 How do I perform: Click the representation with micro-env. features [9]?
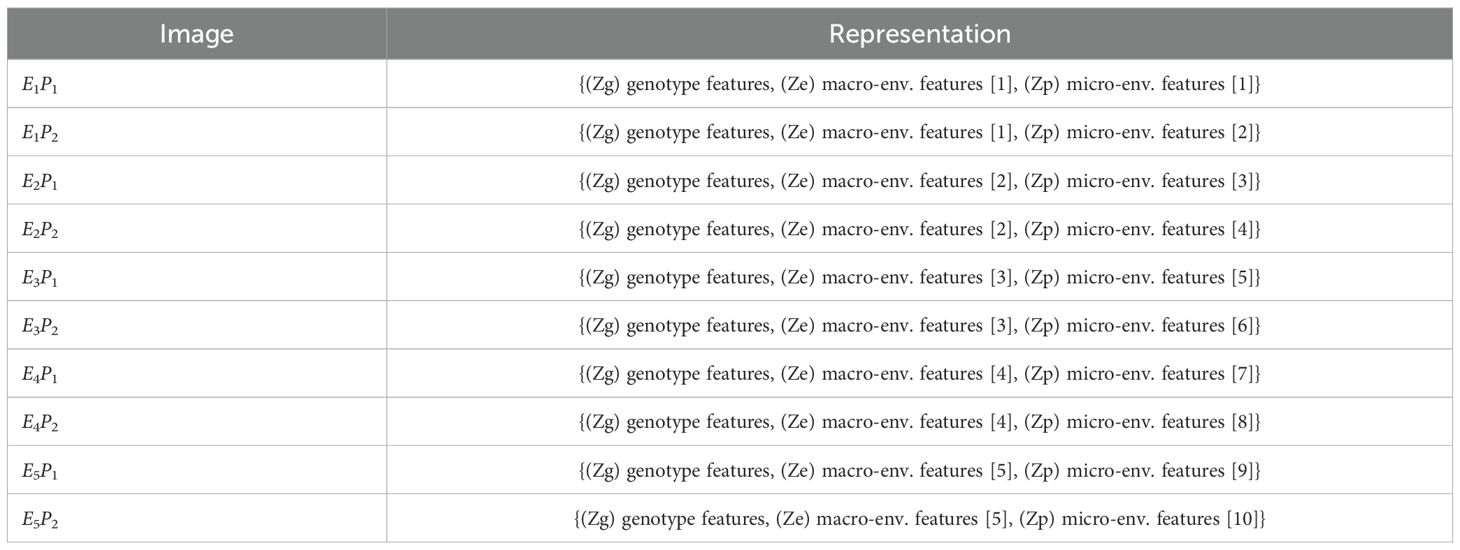(x=919, y=471)
